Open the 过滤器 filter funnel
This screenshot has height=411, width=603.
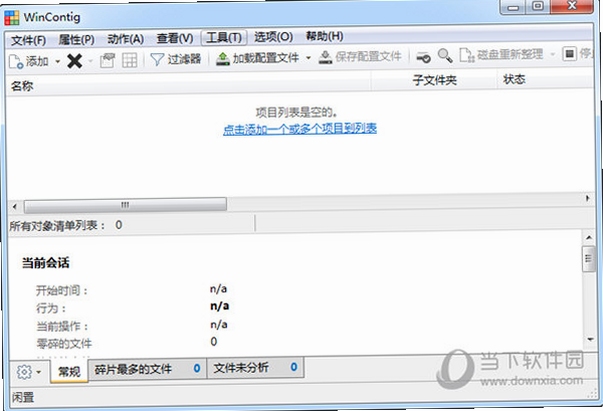pos(175,59)
